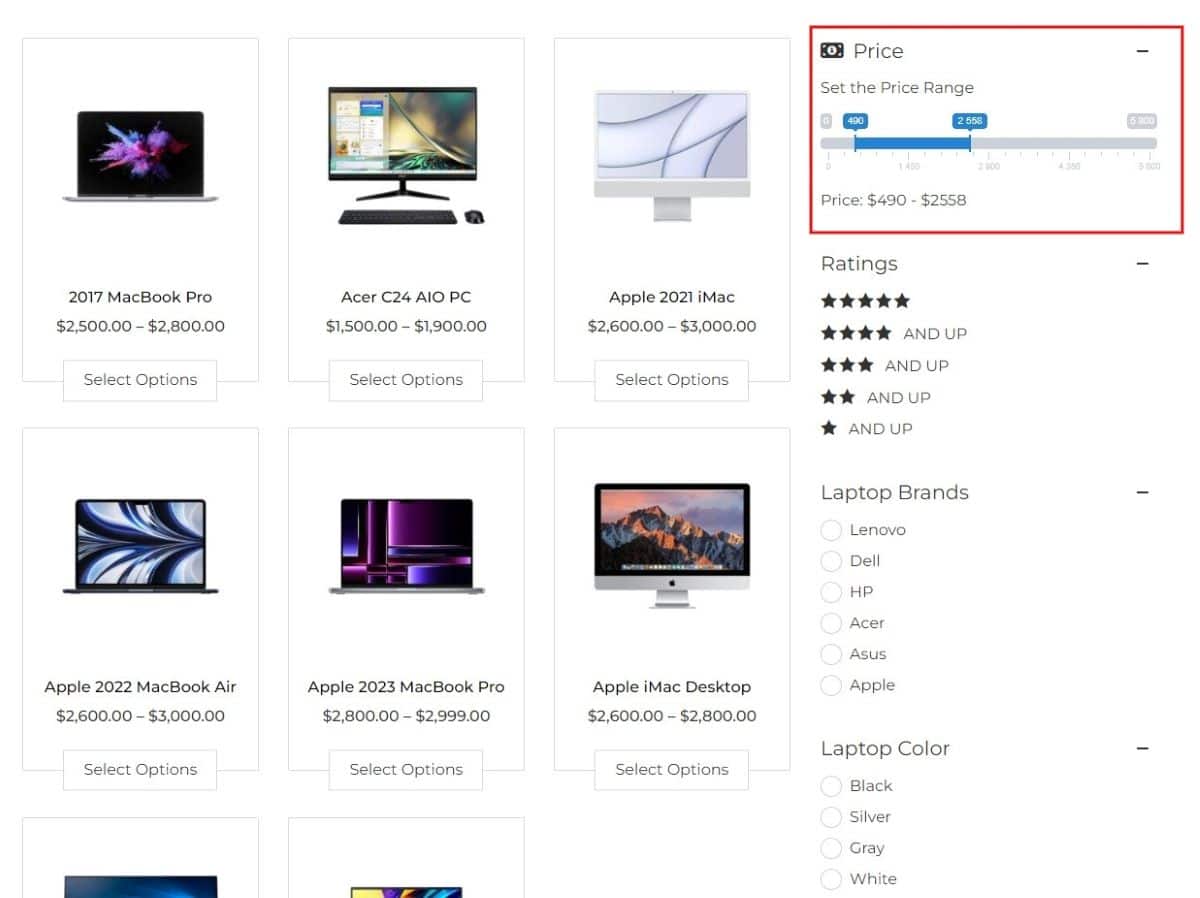
Task: View the Apple 2023 MacBook Pro image
Action: click(x=406, y=546)
